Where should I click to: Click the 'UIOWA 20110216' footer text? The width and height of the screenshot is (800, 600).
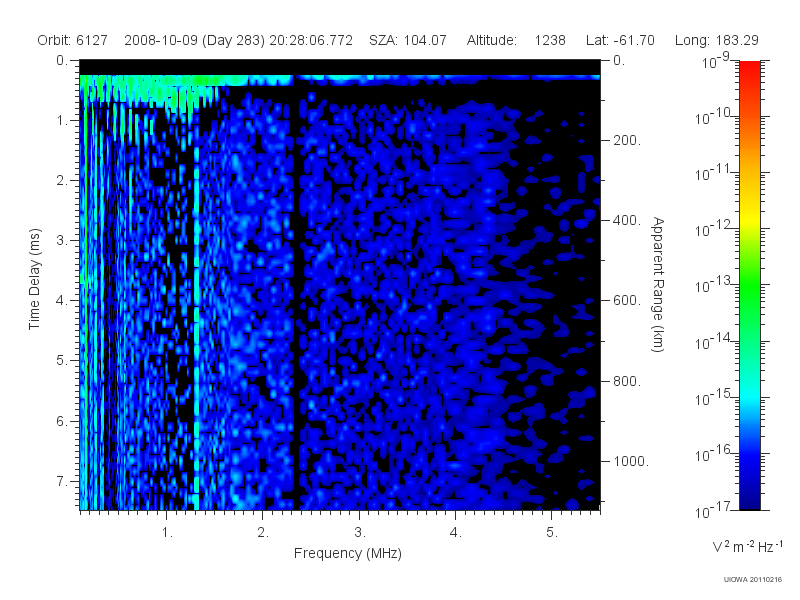click(x=753, y=580)
